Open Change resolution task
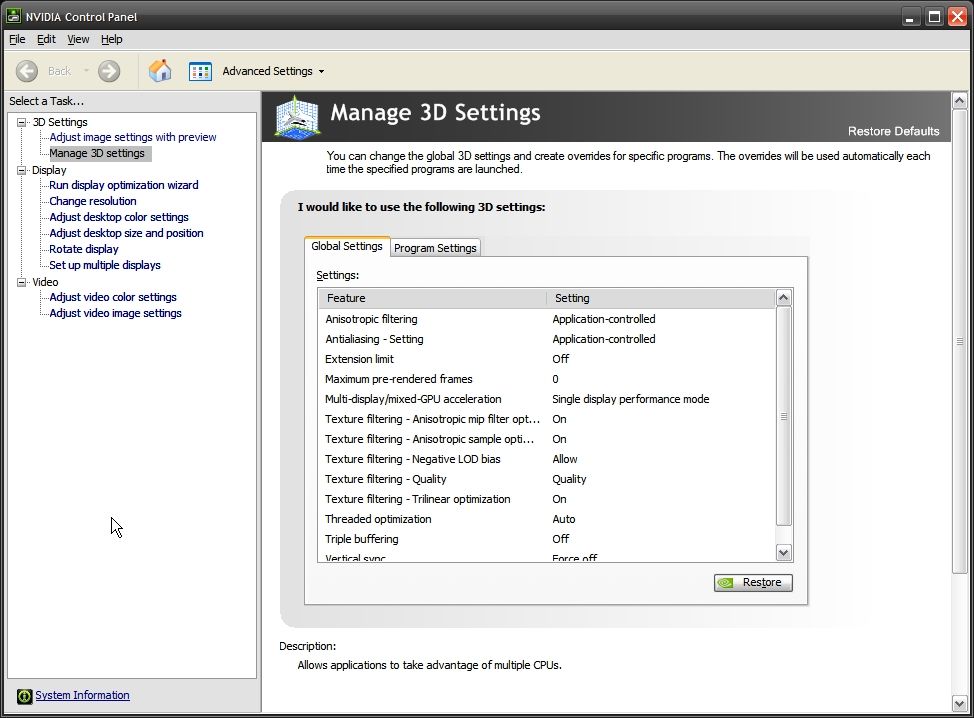 coord(93,201)
